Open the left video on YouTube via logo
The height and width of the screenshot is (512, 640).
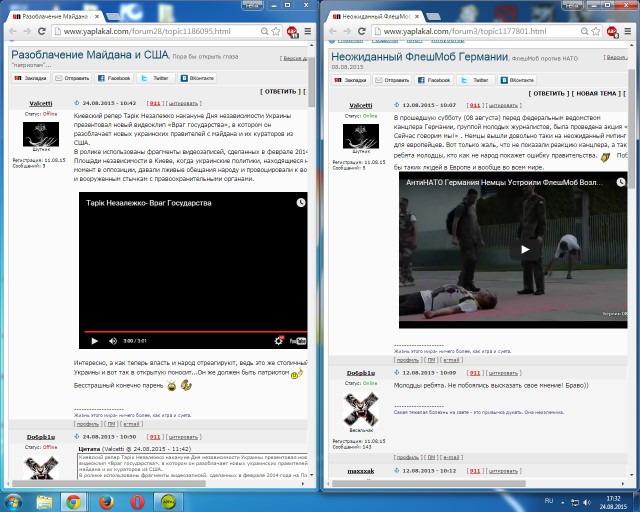point(298,341)
